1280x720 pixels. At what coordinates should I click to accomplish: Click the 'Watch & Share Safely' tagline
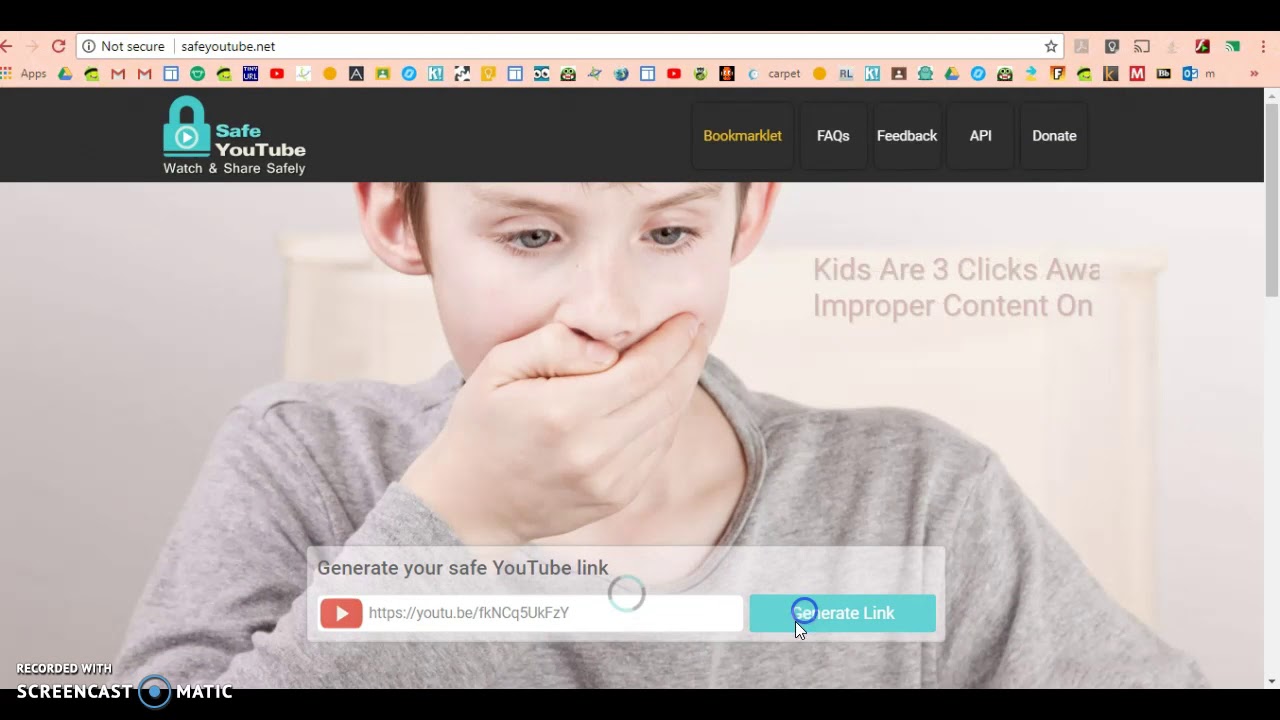point(234,168)
